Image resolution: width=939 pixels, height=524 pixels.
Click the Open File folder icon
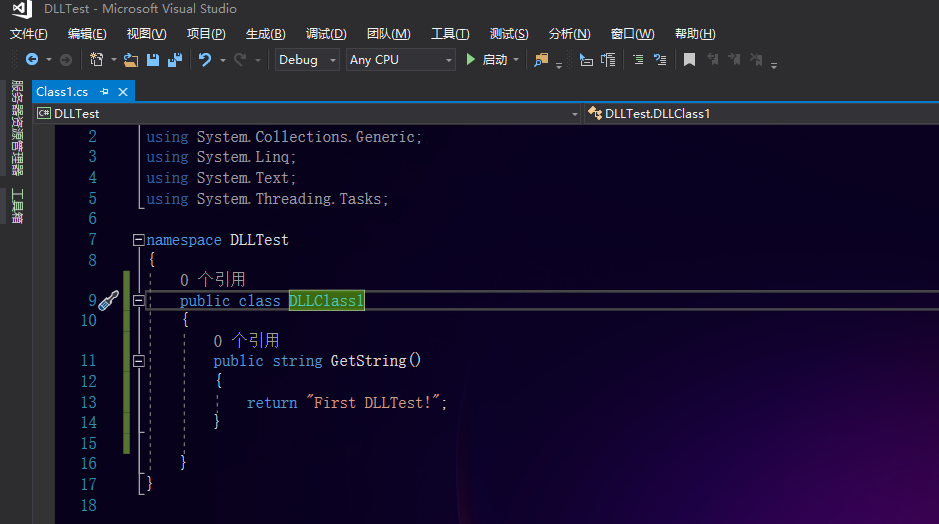(x=131, y=59)
